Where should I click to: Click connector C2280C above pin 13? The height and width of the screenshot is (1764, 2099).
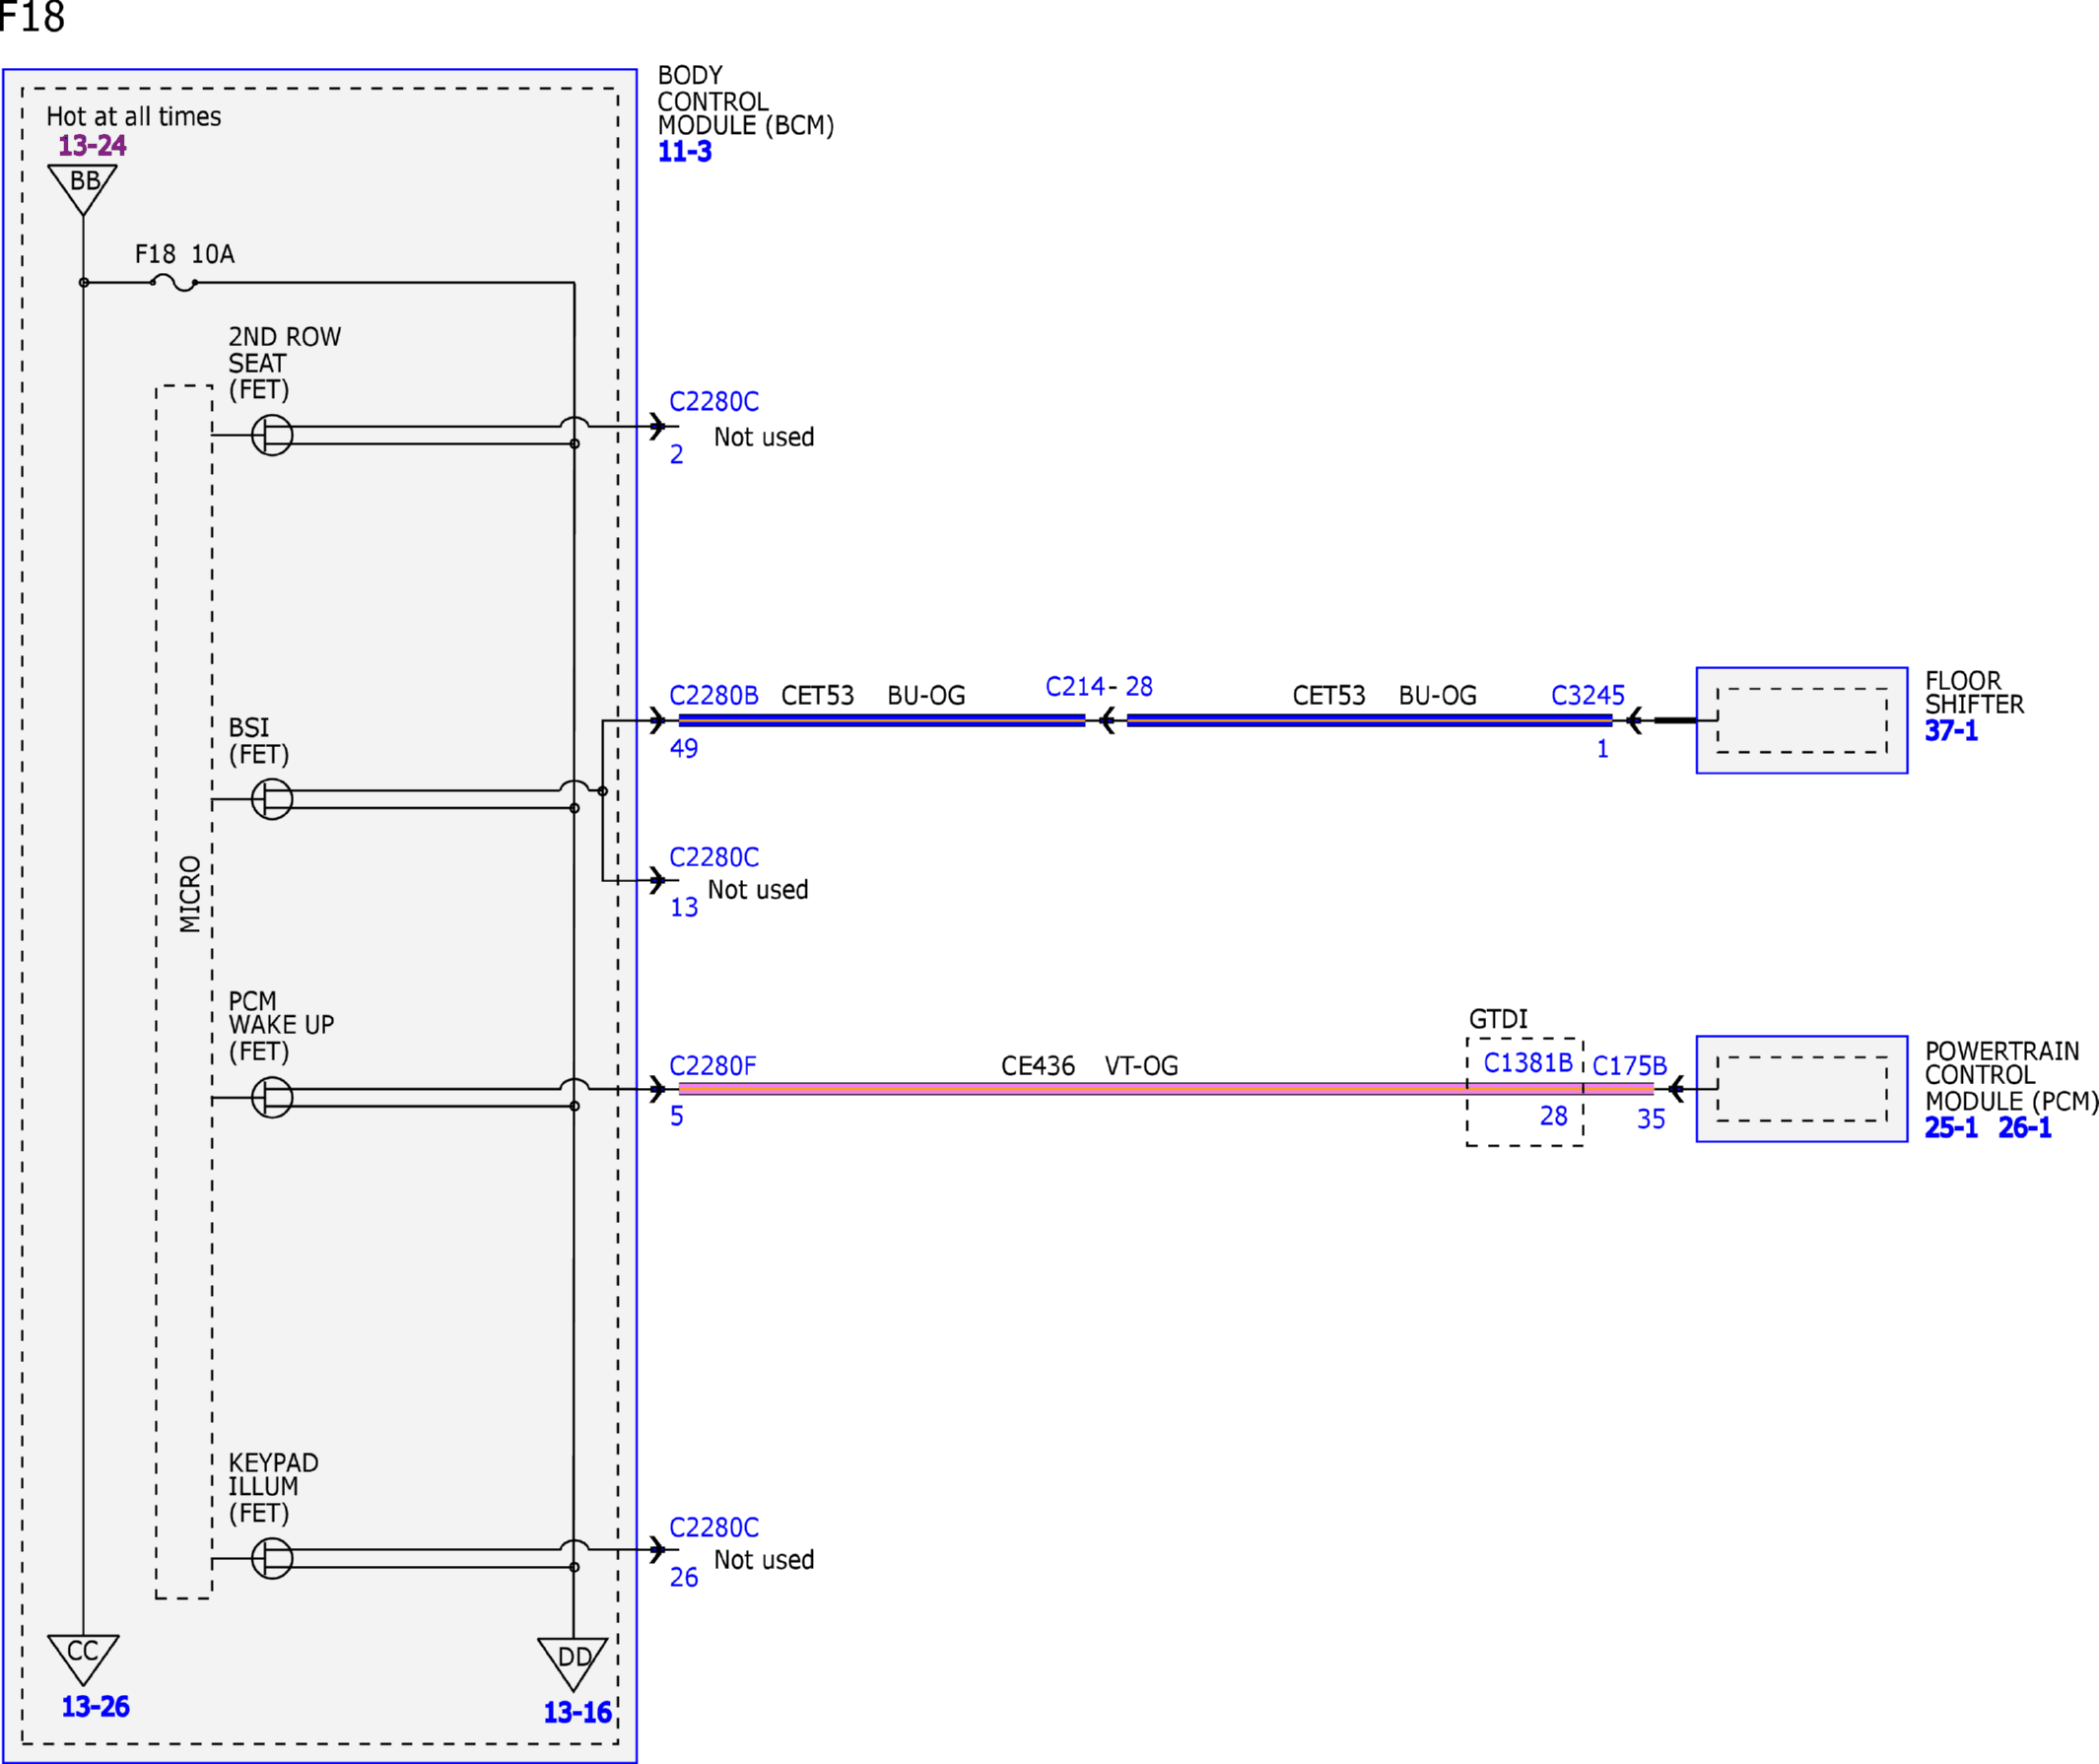click(714, 858)
